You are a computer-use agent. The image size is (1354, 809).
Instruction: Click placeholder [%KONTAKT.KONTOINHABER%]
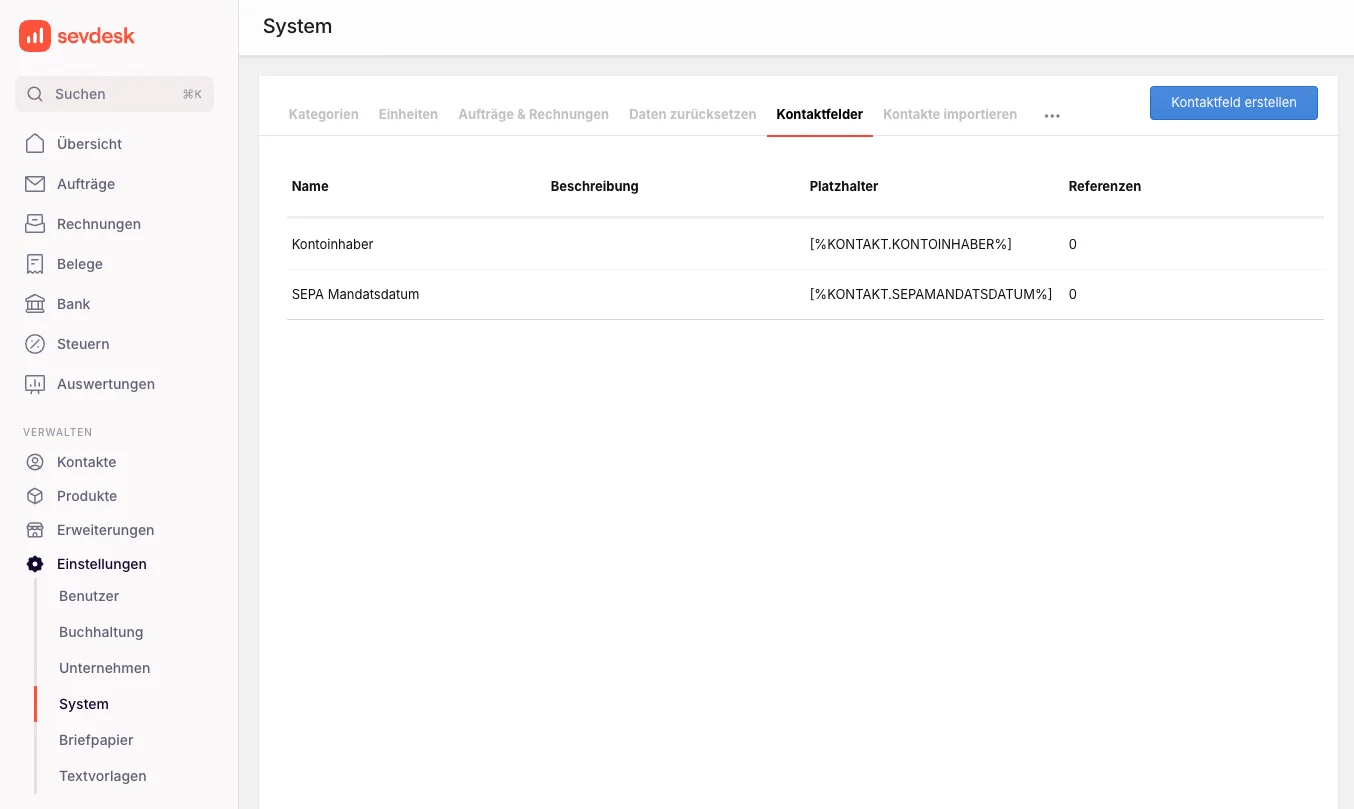[x=911, y=244]
